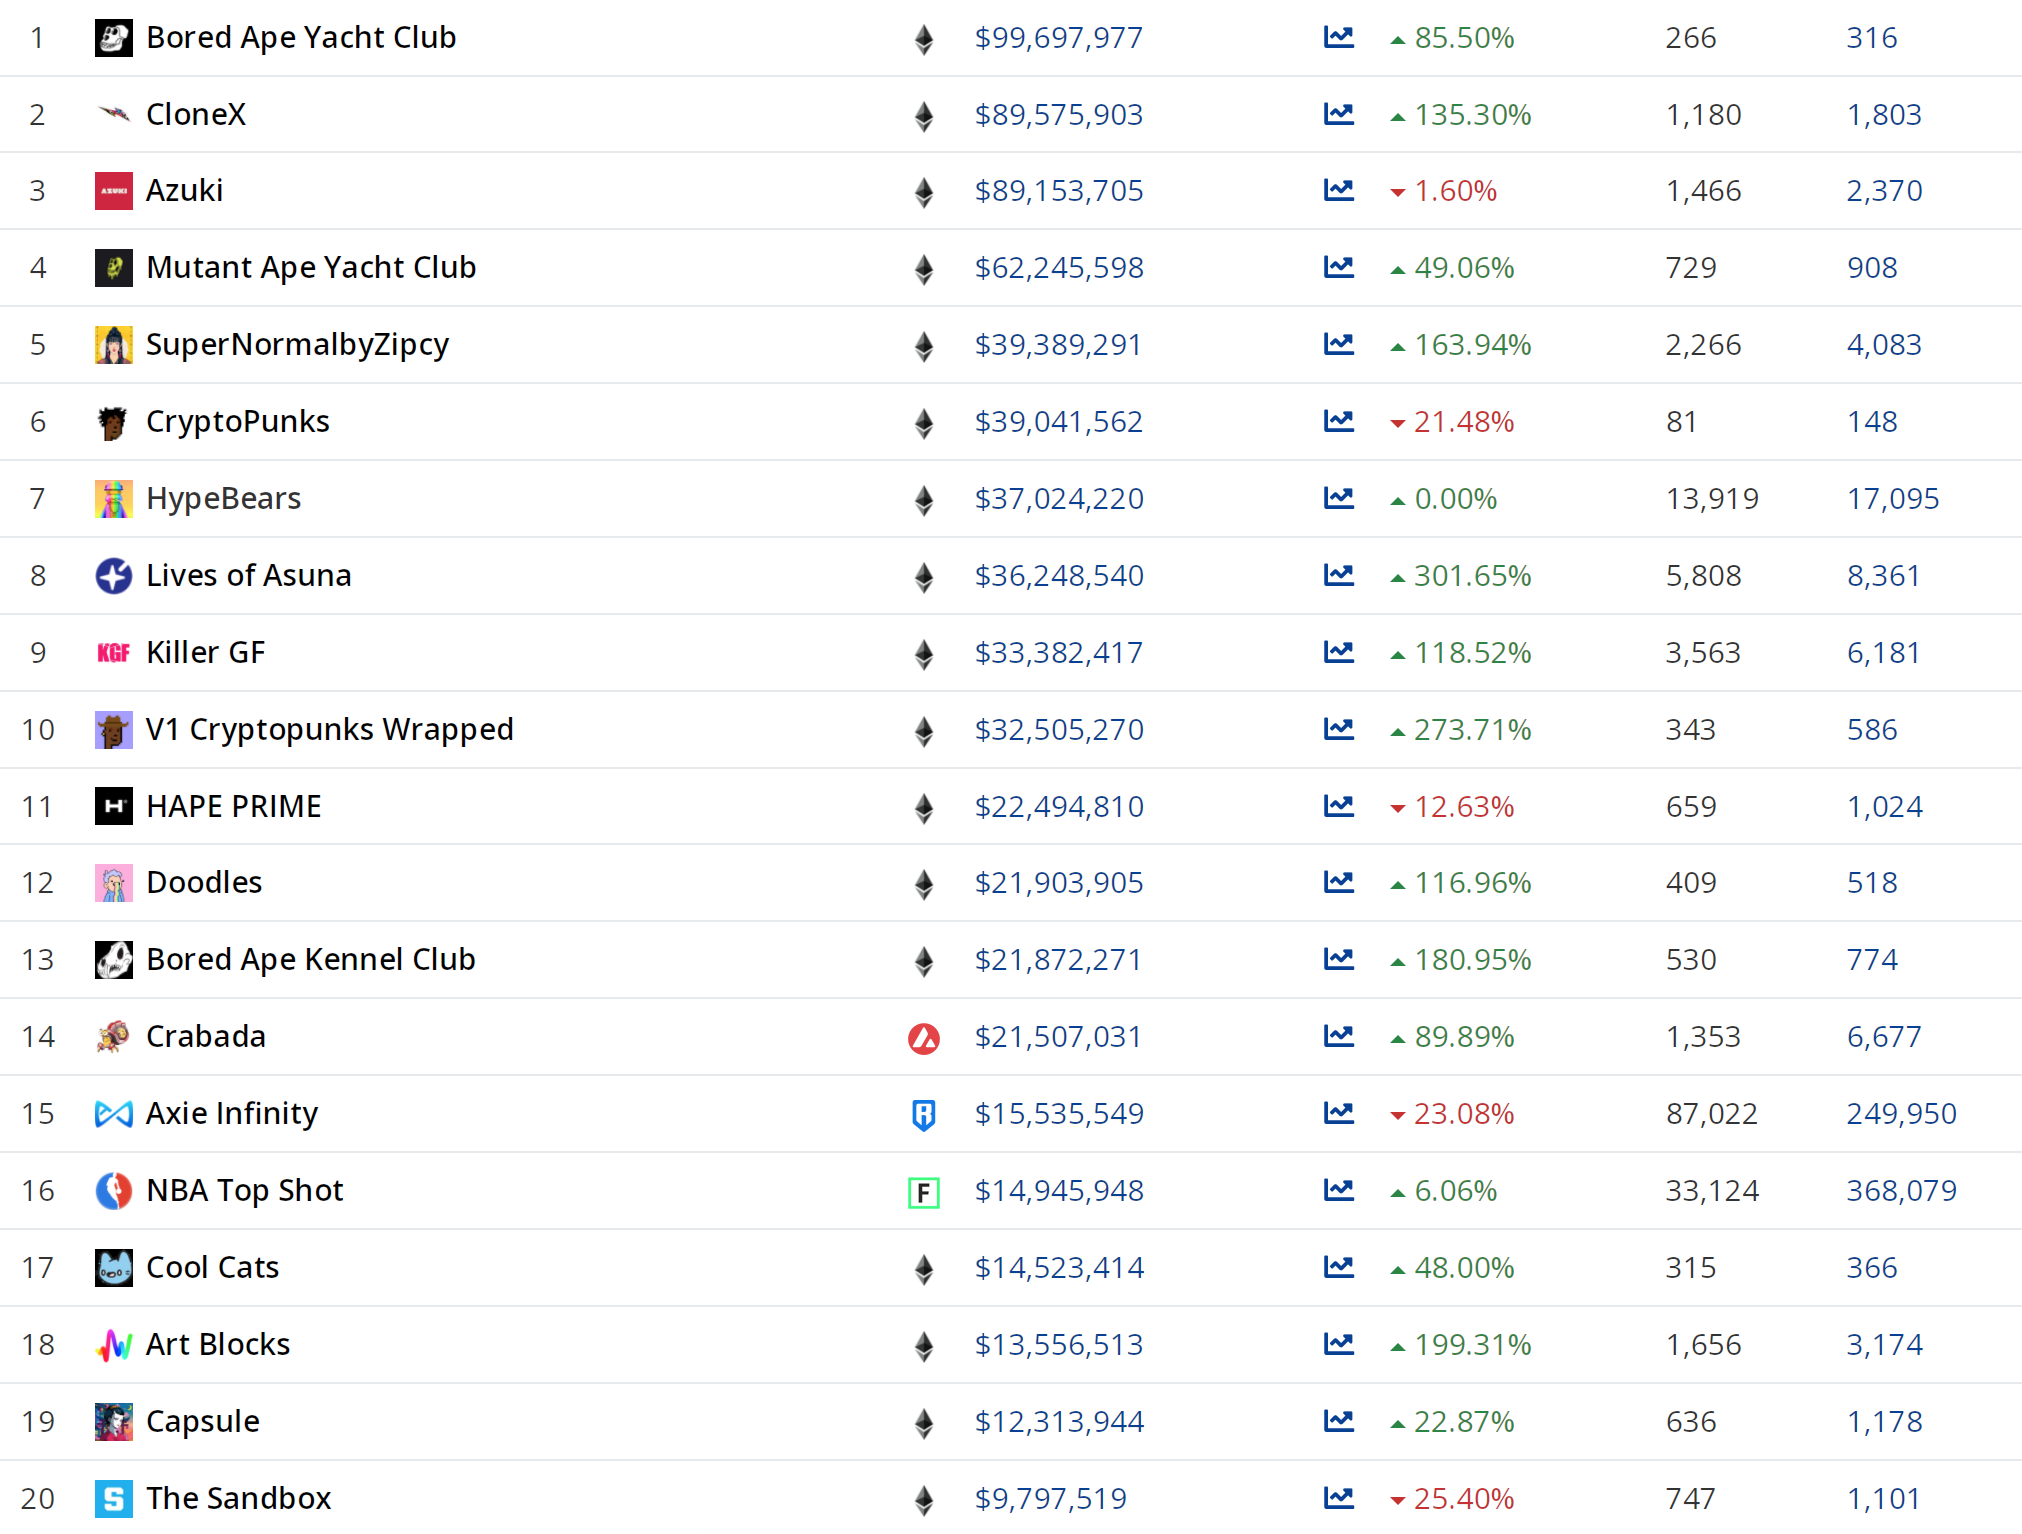The width and height of the screenshot is (2022, 1534).
Task: Click the 12.63% decrease for HAPE PRIME
Action: pos(1464,807)
